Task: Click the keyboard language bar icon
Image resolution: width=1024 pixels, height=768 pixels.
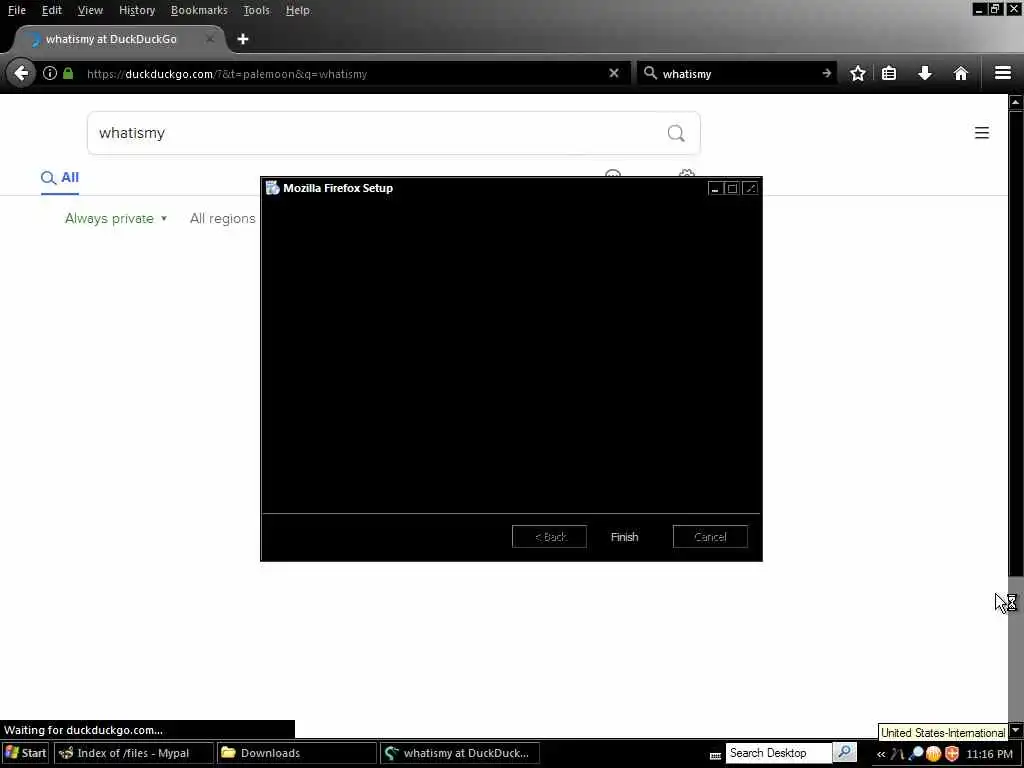Action: click(716, 755)
